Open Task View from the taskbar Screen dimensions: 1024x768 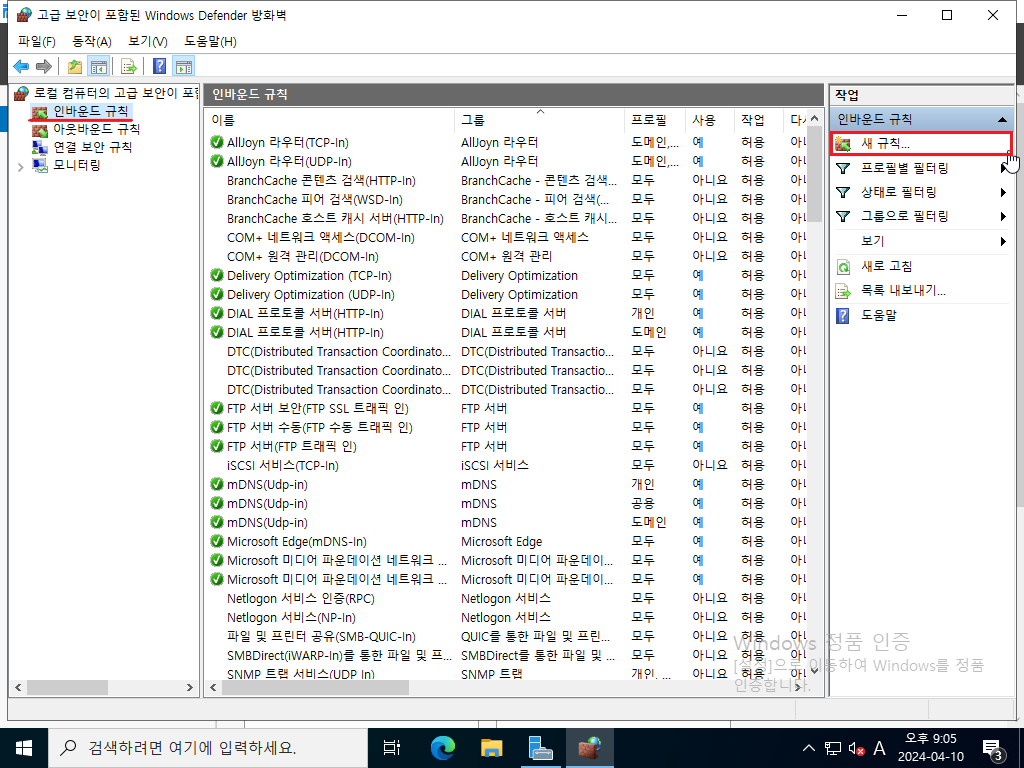pyautogui.click(x=392, y=748)
